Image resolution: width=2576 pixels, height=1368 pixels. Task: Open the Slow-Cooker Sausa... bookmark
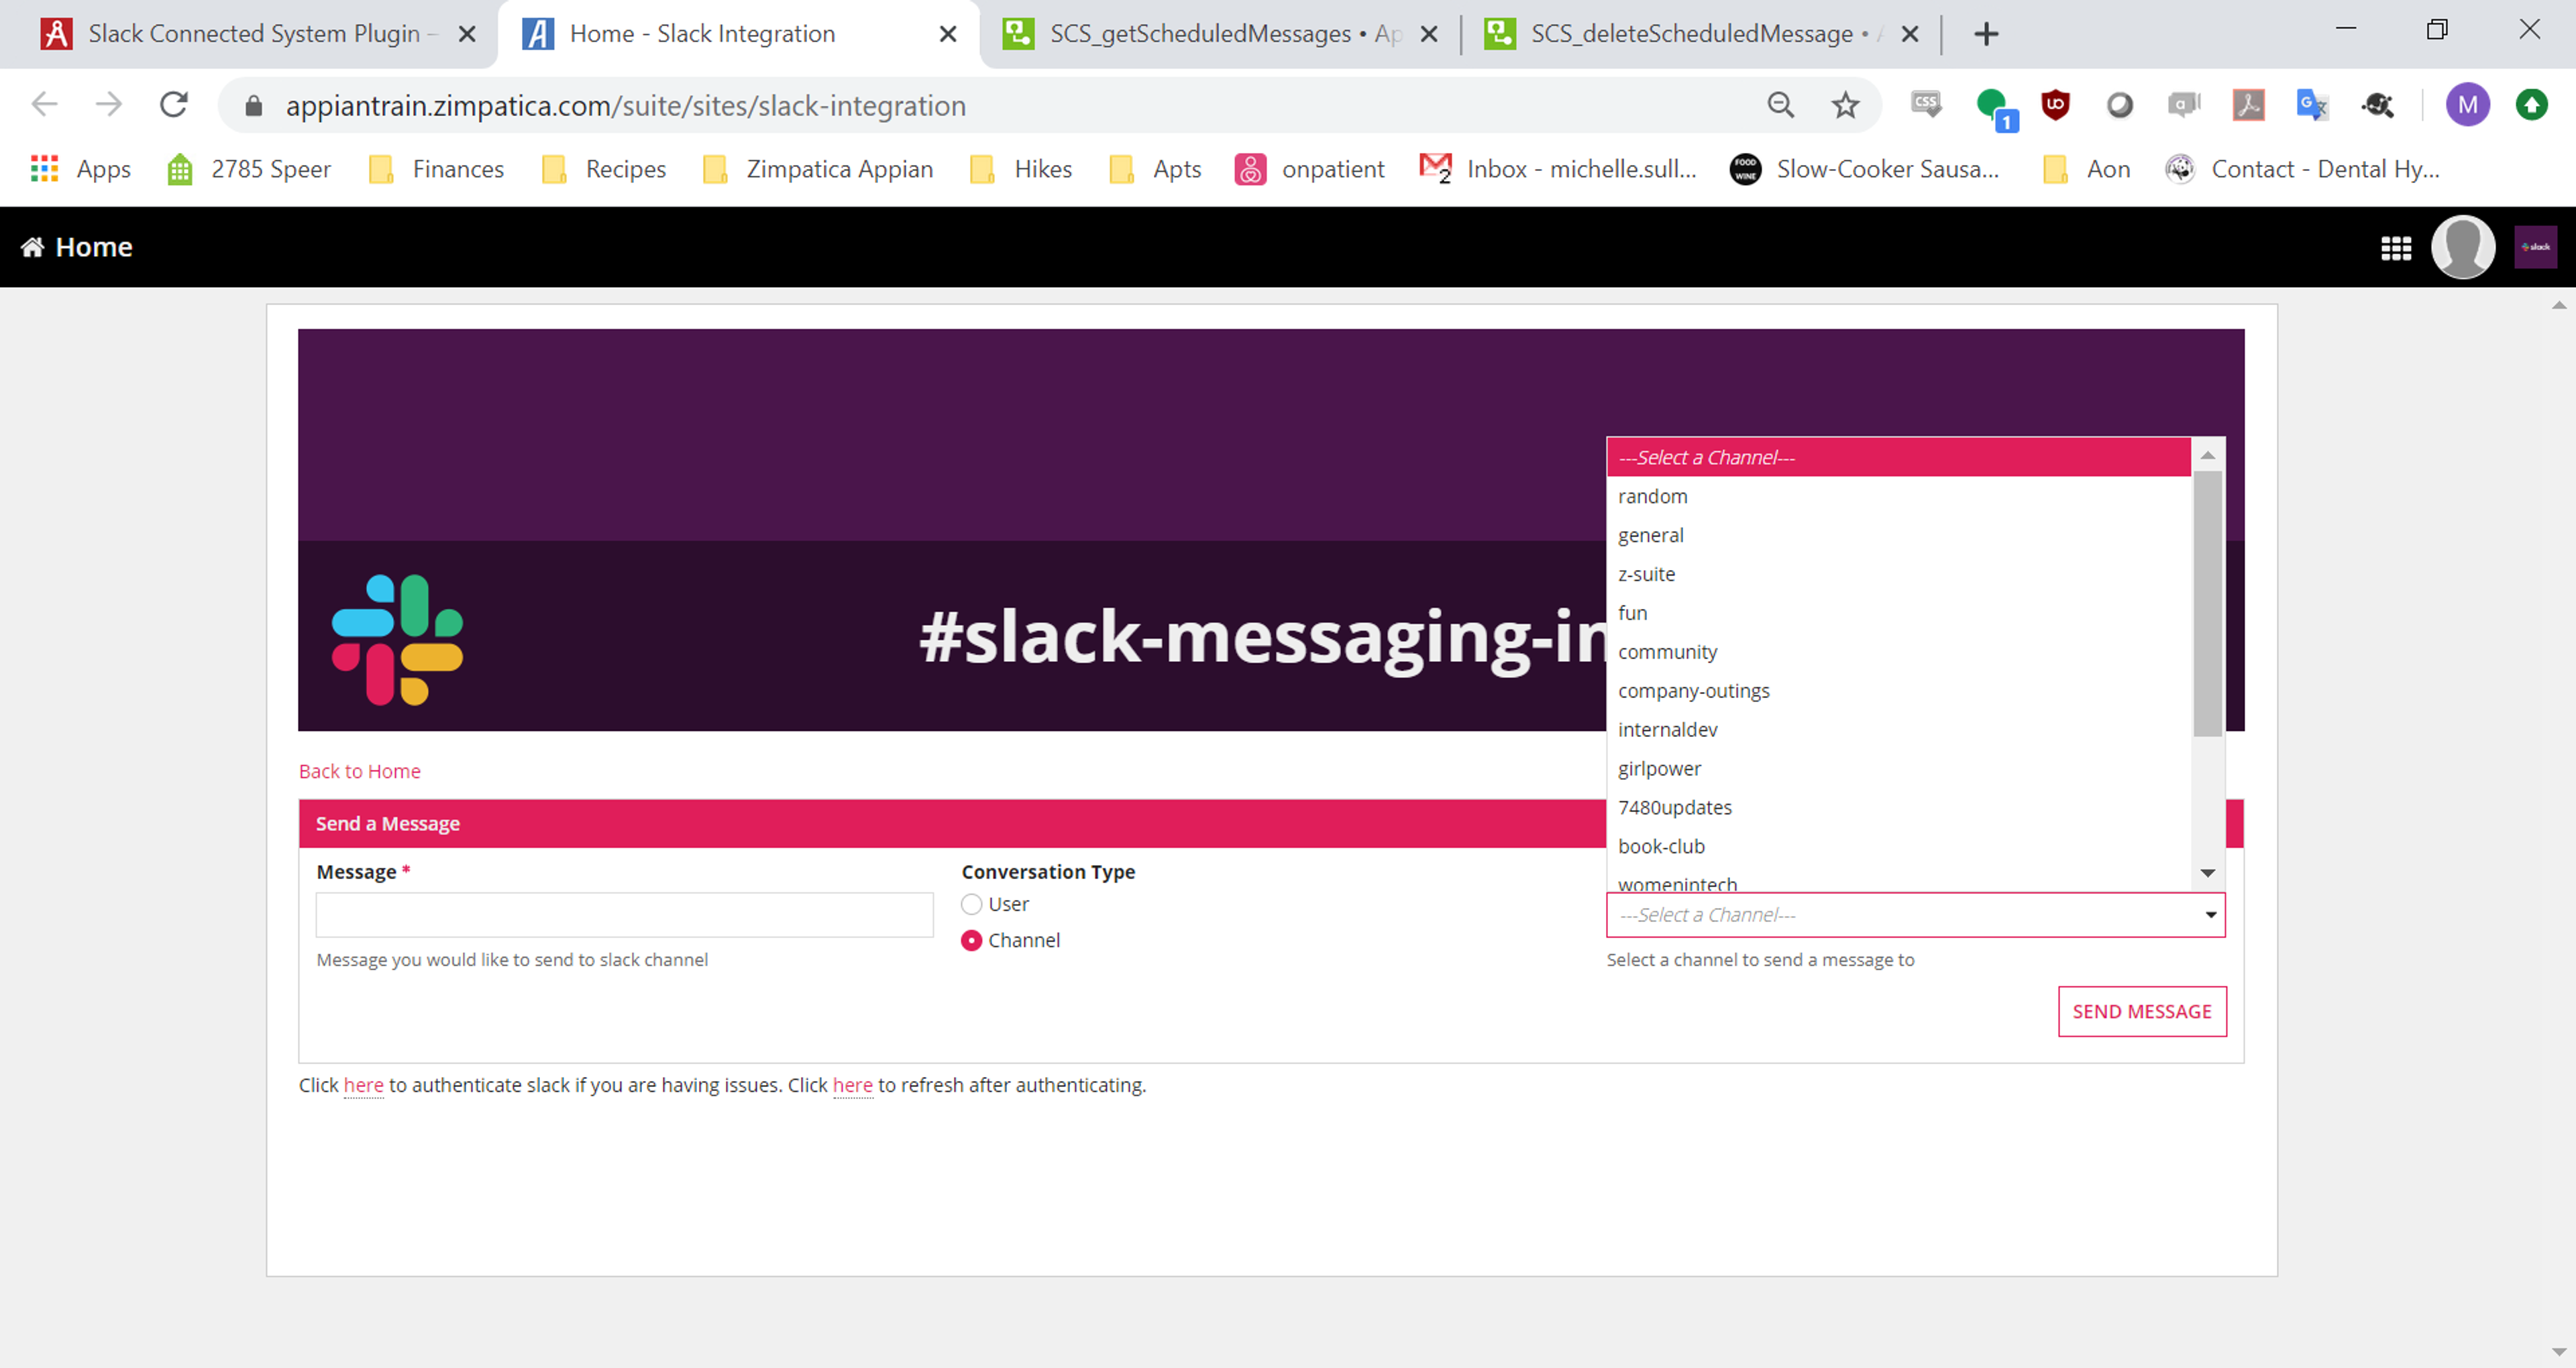1864,169
